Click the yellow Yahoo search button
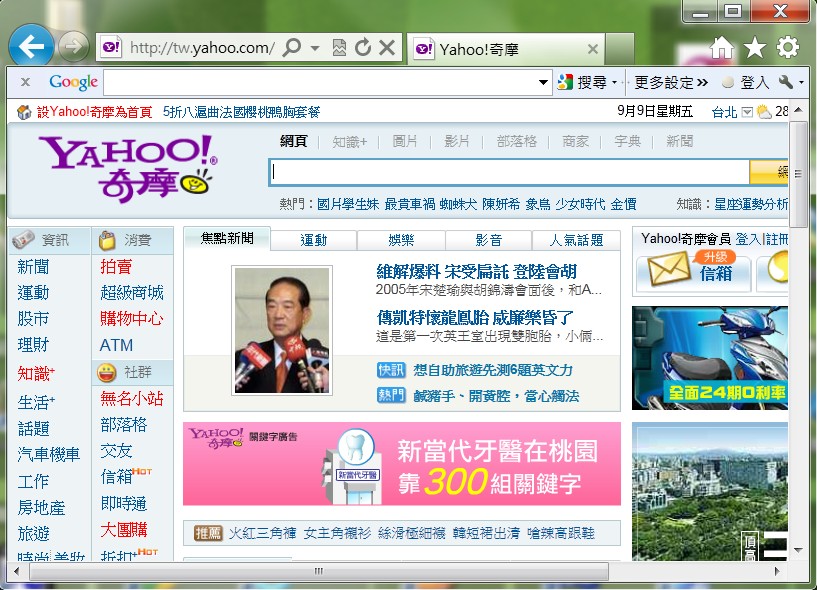817x590 pixels. 769,173
